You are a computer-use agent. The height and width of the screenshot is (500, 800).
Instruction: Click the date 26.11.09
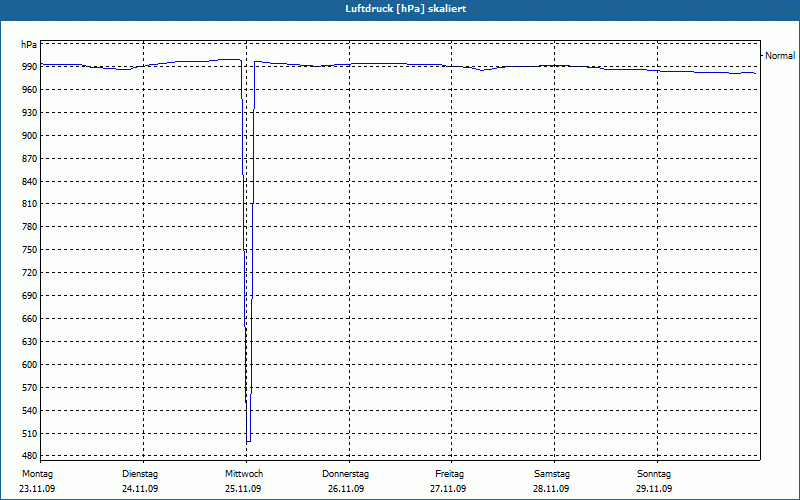[346, 489]
